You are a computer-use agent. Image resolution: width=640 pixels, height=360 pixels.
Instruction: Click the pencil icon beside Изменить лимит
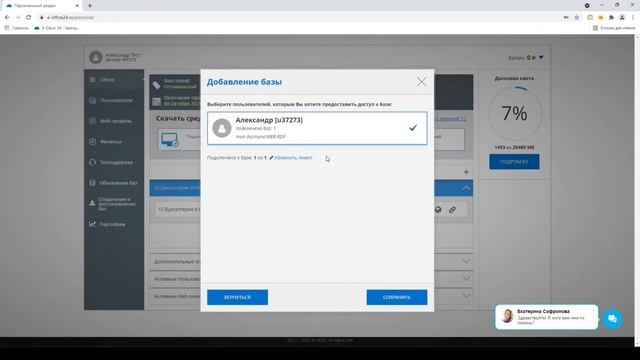point(271,158)
